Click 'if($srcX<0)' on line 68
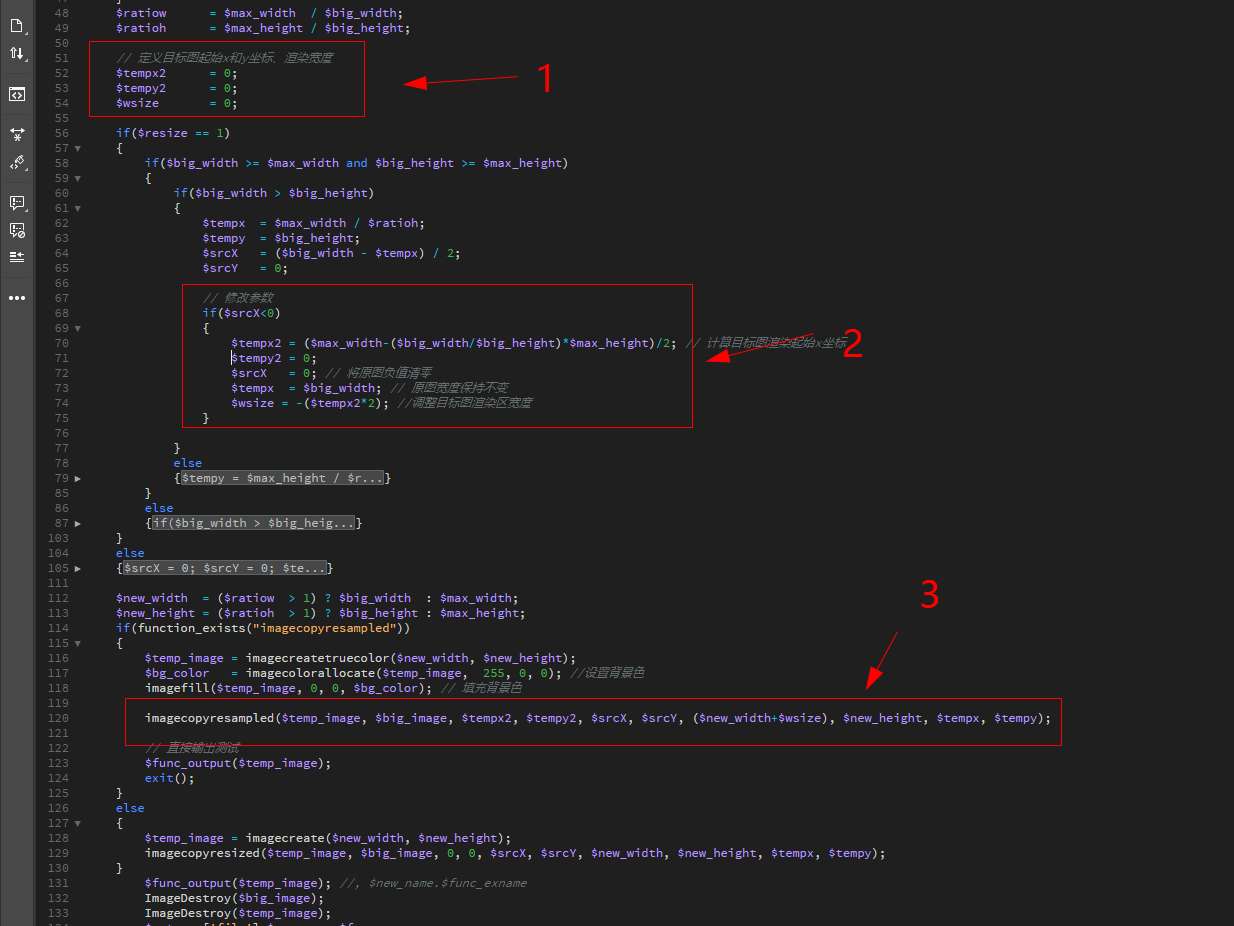1234x926 pixels. click(242, 313)
